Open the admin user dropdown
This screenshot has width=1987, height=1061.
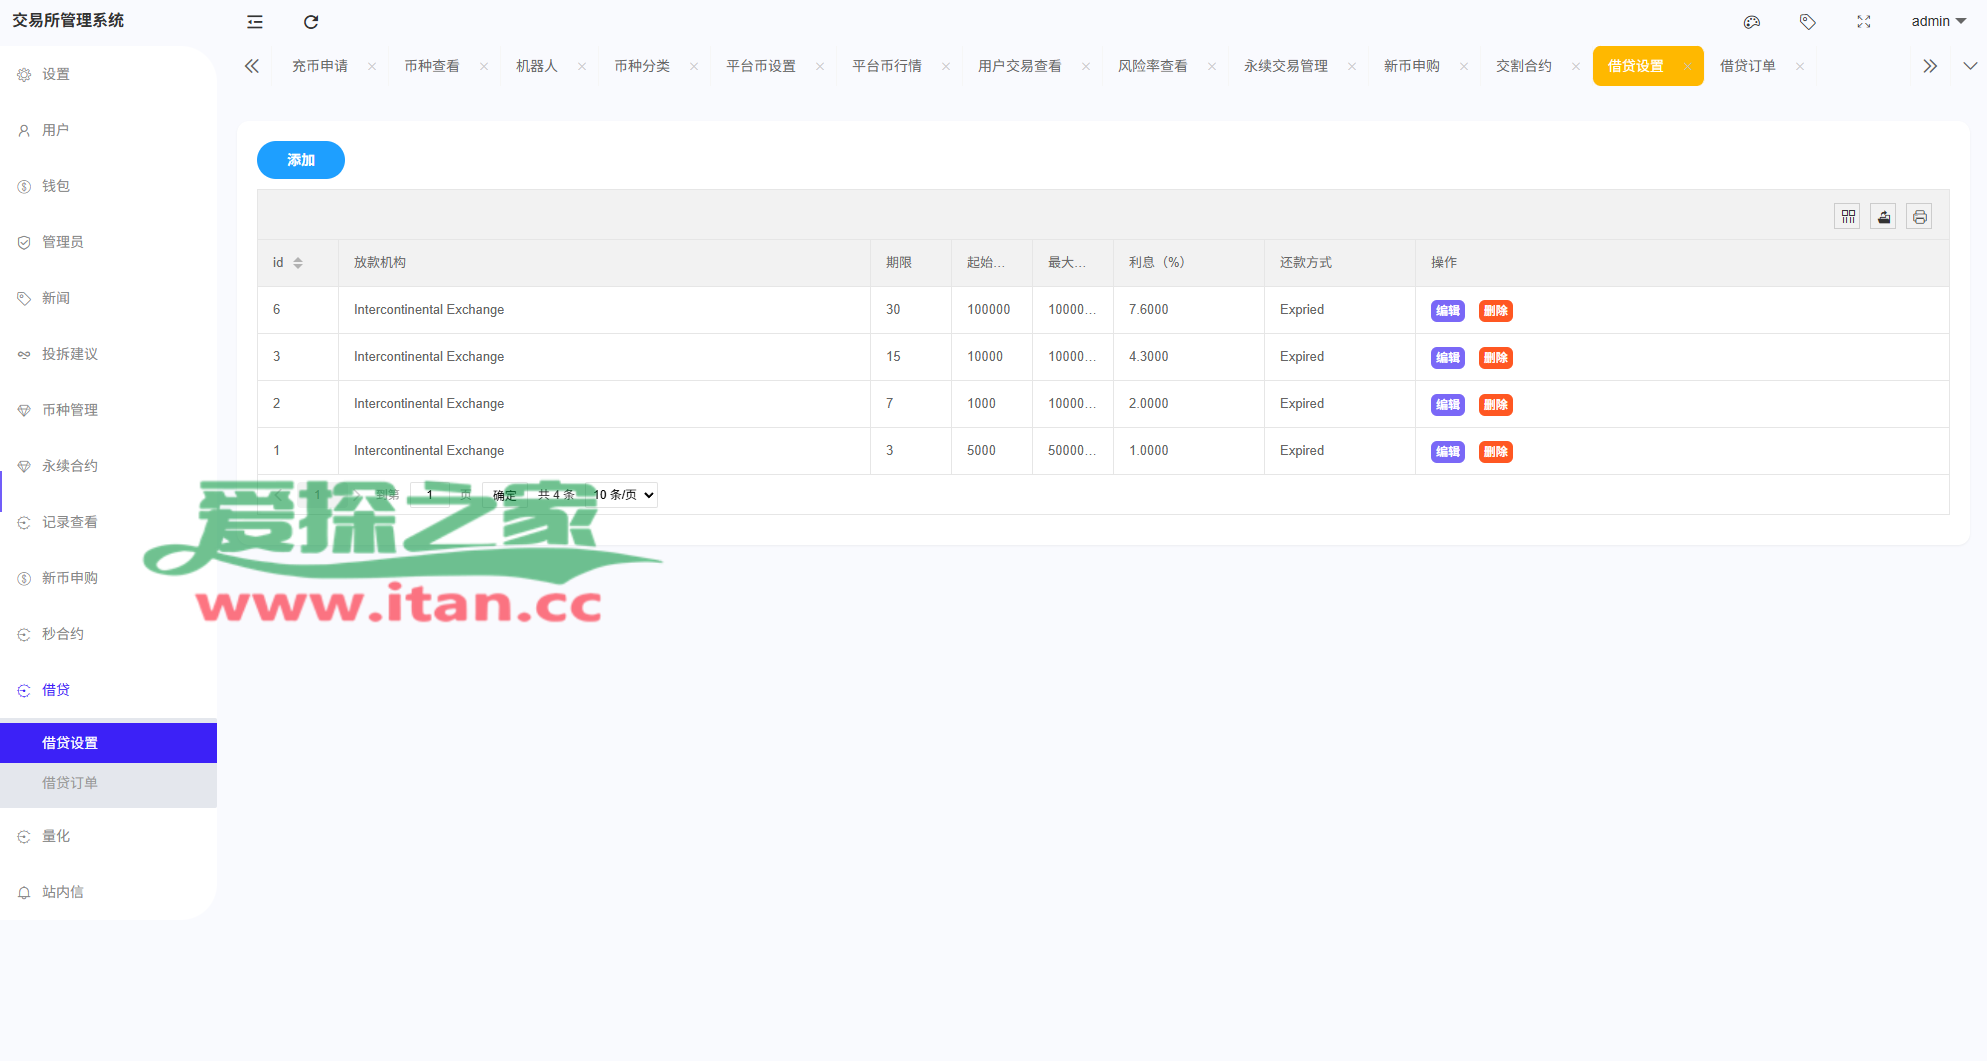pyautogui.click(x=1937, y=21)
